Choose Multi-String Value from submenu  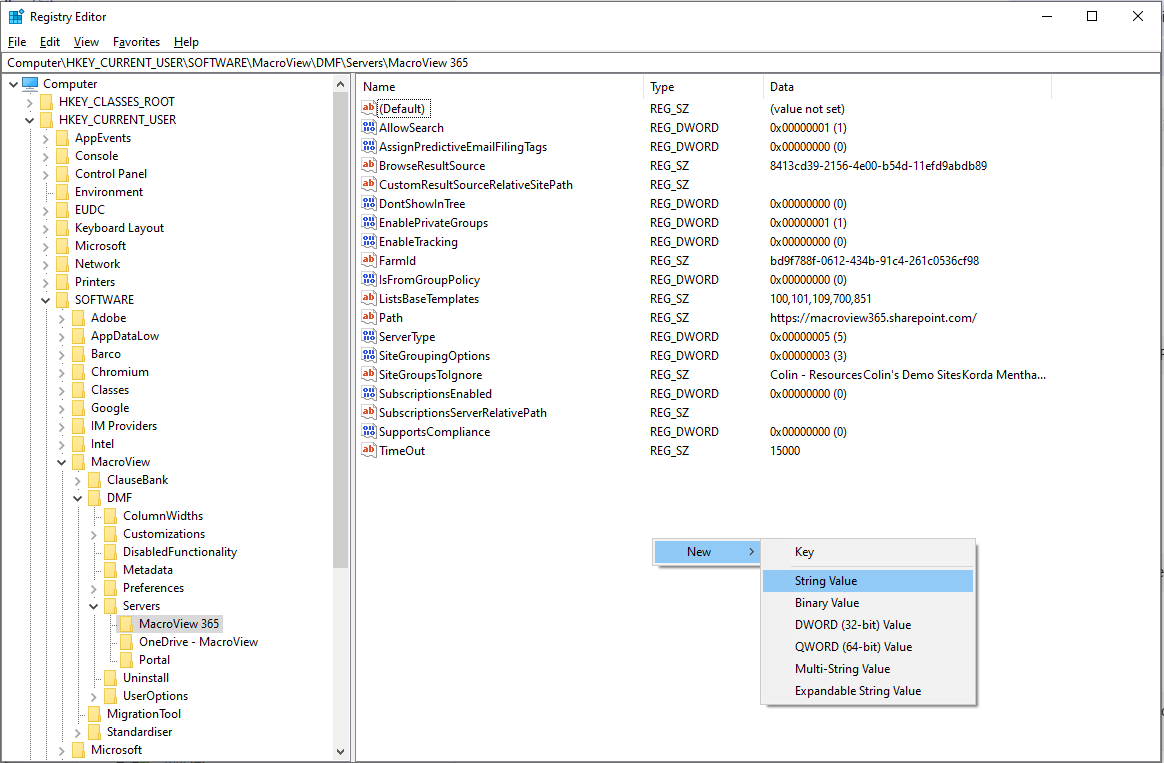point(868,669)
